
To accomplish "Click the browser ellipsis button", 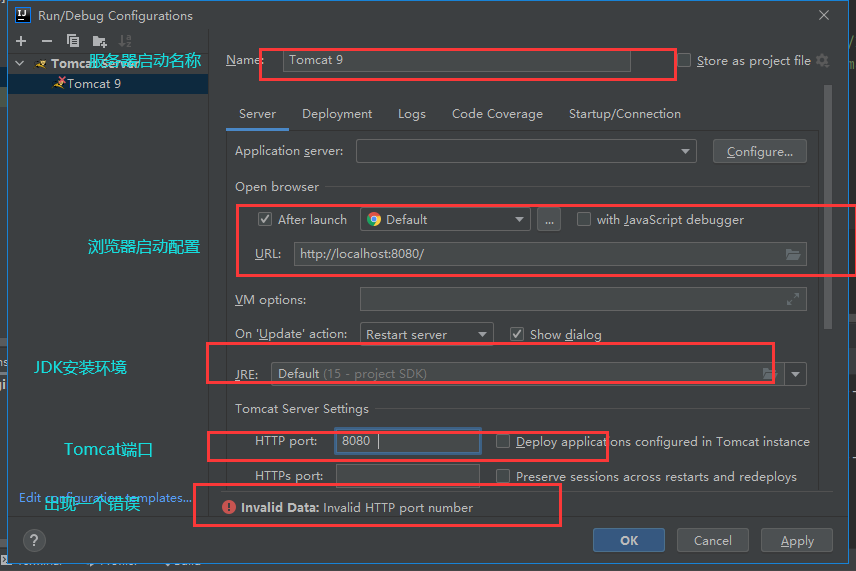I will pos(549,219).
